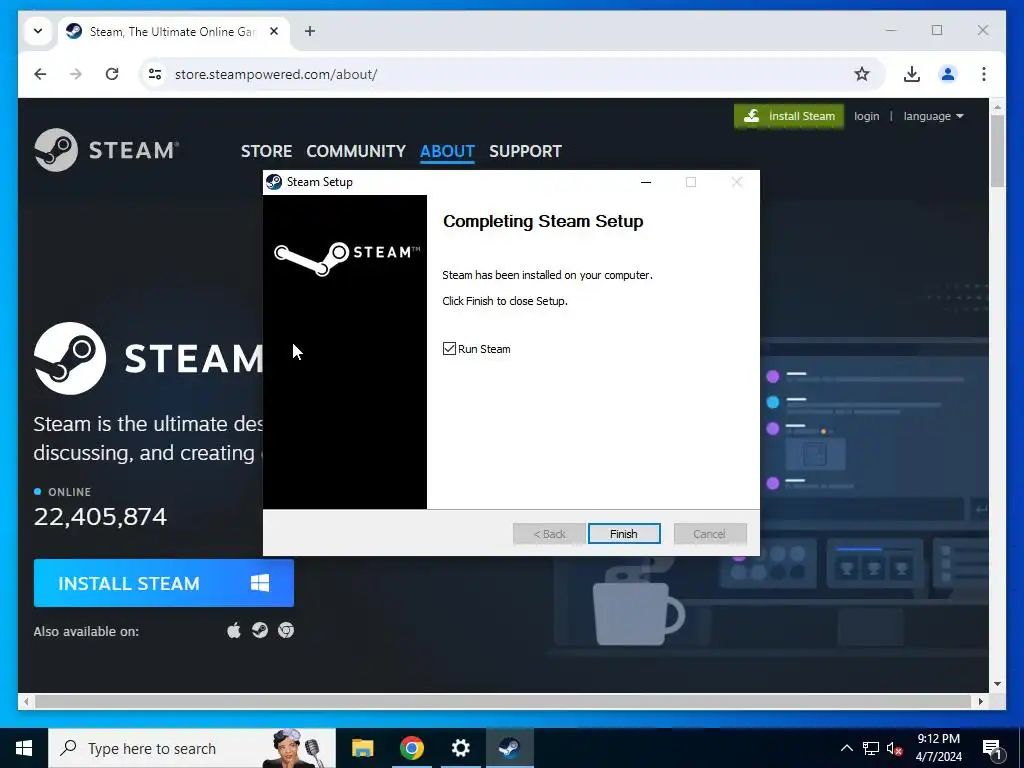
Task: Open a new Chrome tab
Action: coord(310,31)
